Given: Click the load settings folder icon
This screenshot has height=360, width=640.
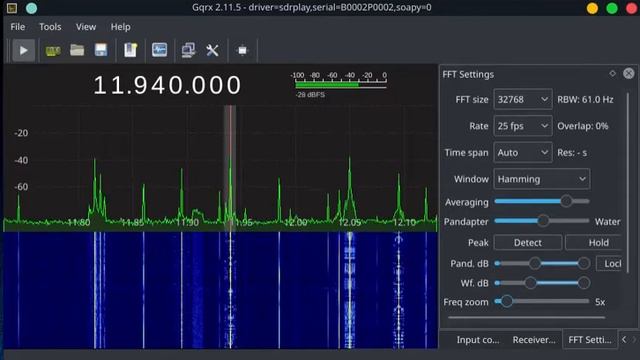Looking at the screenshot, I should 77,50.
